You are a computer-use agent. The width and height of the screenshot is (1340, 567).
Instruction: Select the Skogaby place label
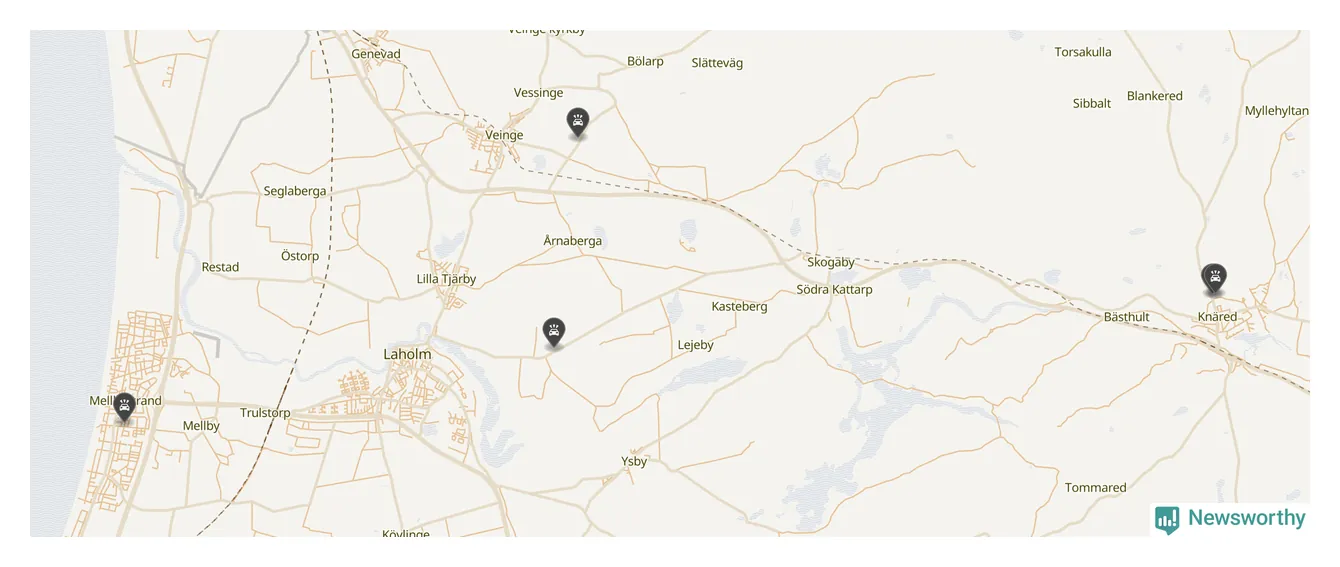point(831,262)
